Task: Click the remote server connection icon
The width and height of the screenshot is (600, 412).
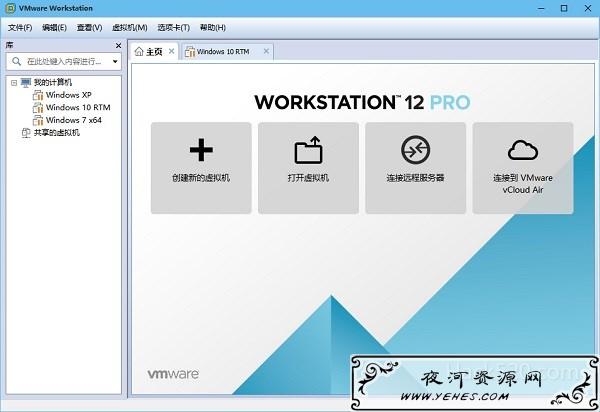Action: tap(416, 150)
